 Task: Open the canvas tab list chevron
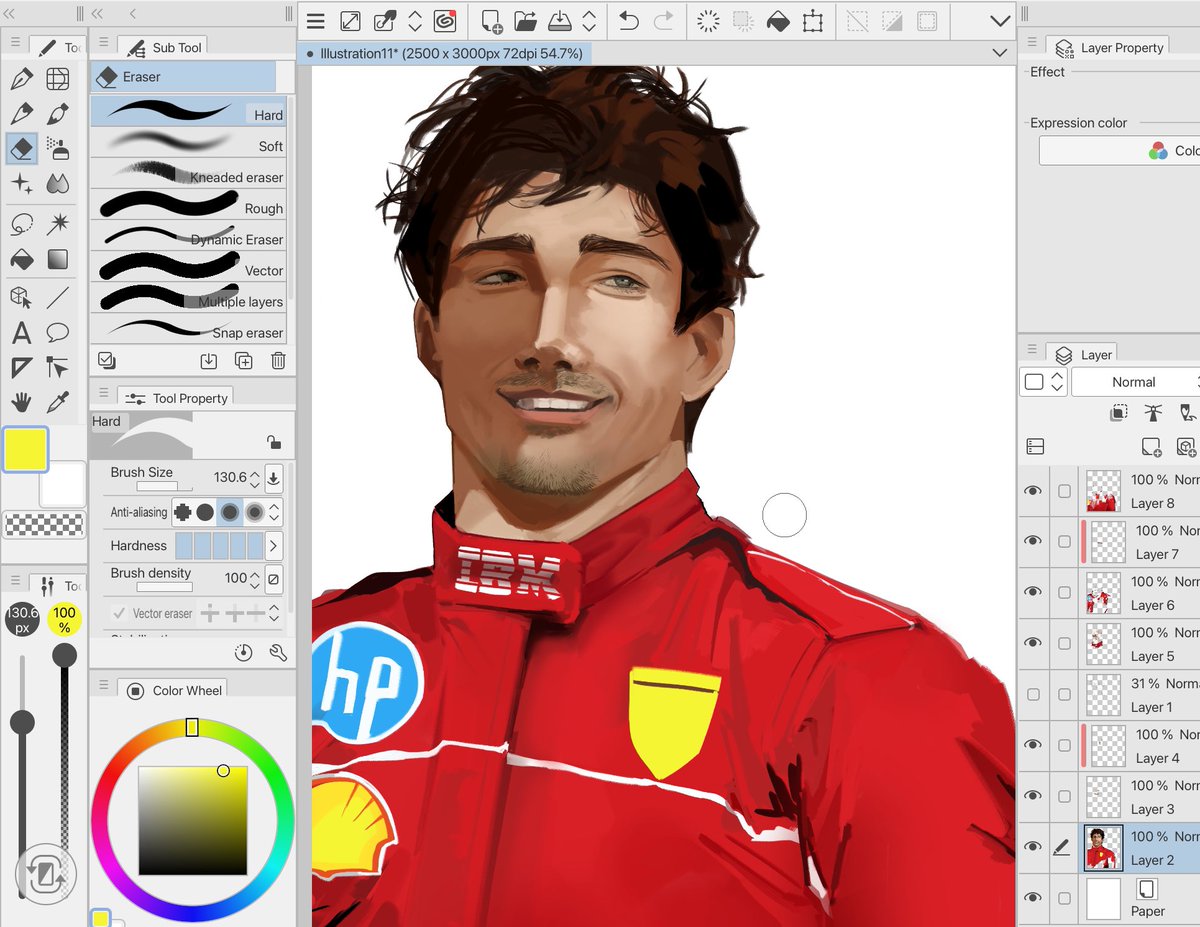(x=999, y=53)
